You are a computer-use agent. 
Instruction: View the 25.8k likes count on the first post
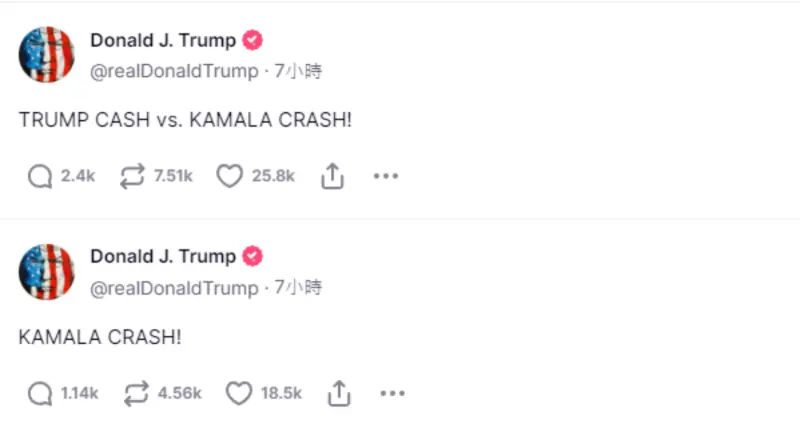(273, 176)
